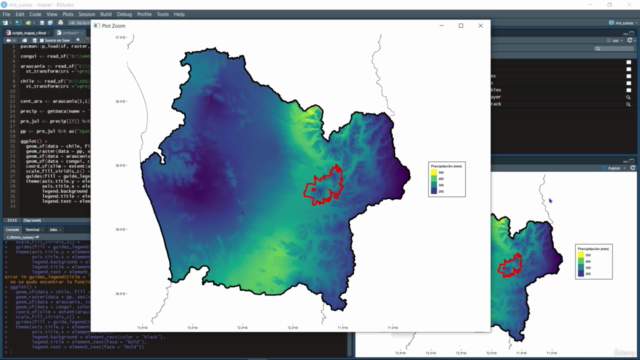Viewport: 640px width, 360px height.
Task: Click the Environment pane refresh icon
Action: pyautogui.click(x=630, y=40)
